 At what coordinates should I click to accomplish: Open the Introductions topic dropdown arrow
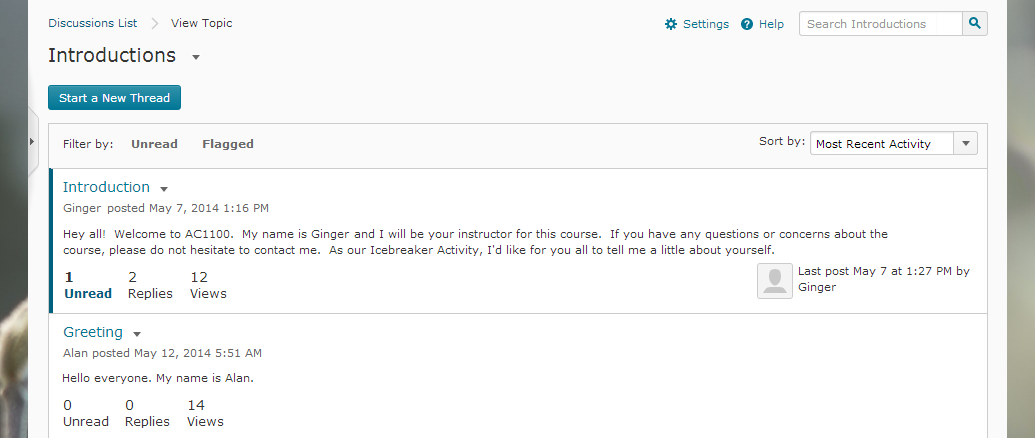pos(195,57)
